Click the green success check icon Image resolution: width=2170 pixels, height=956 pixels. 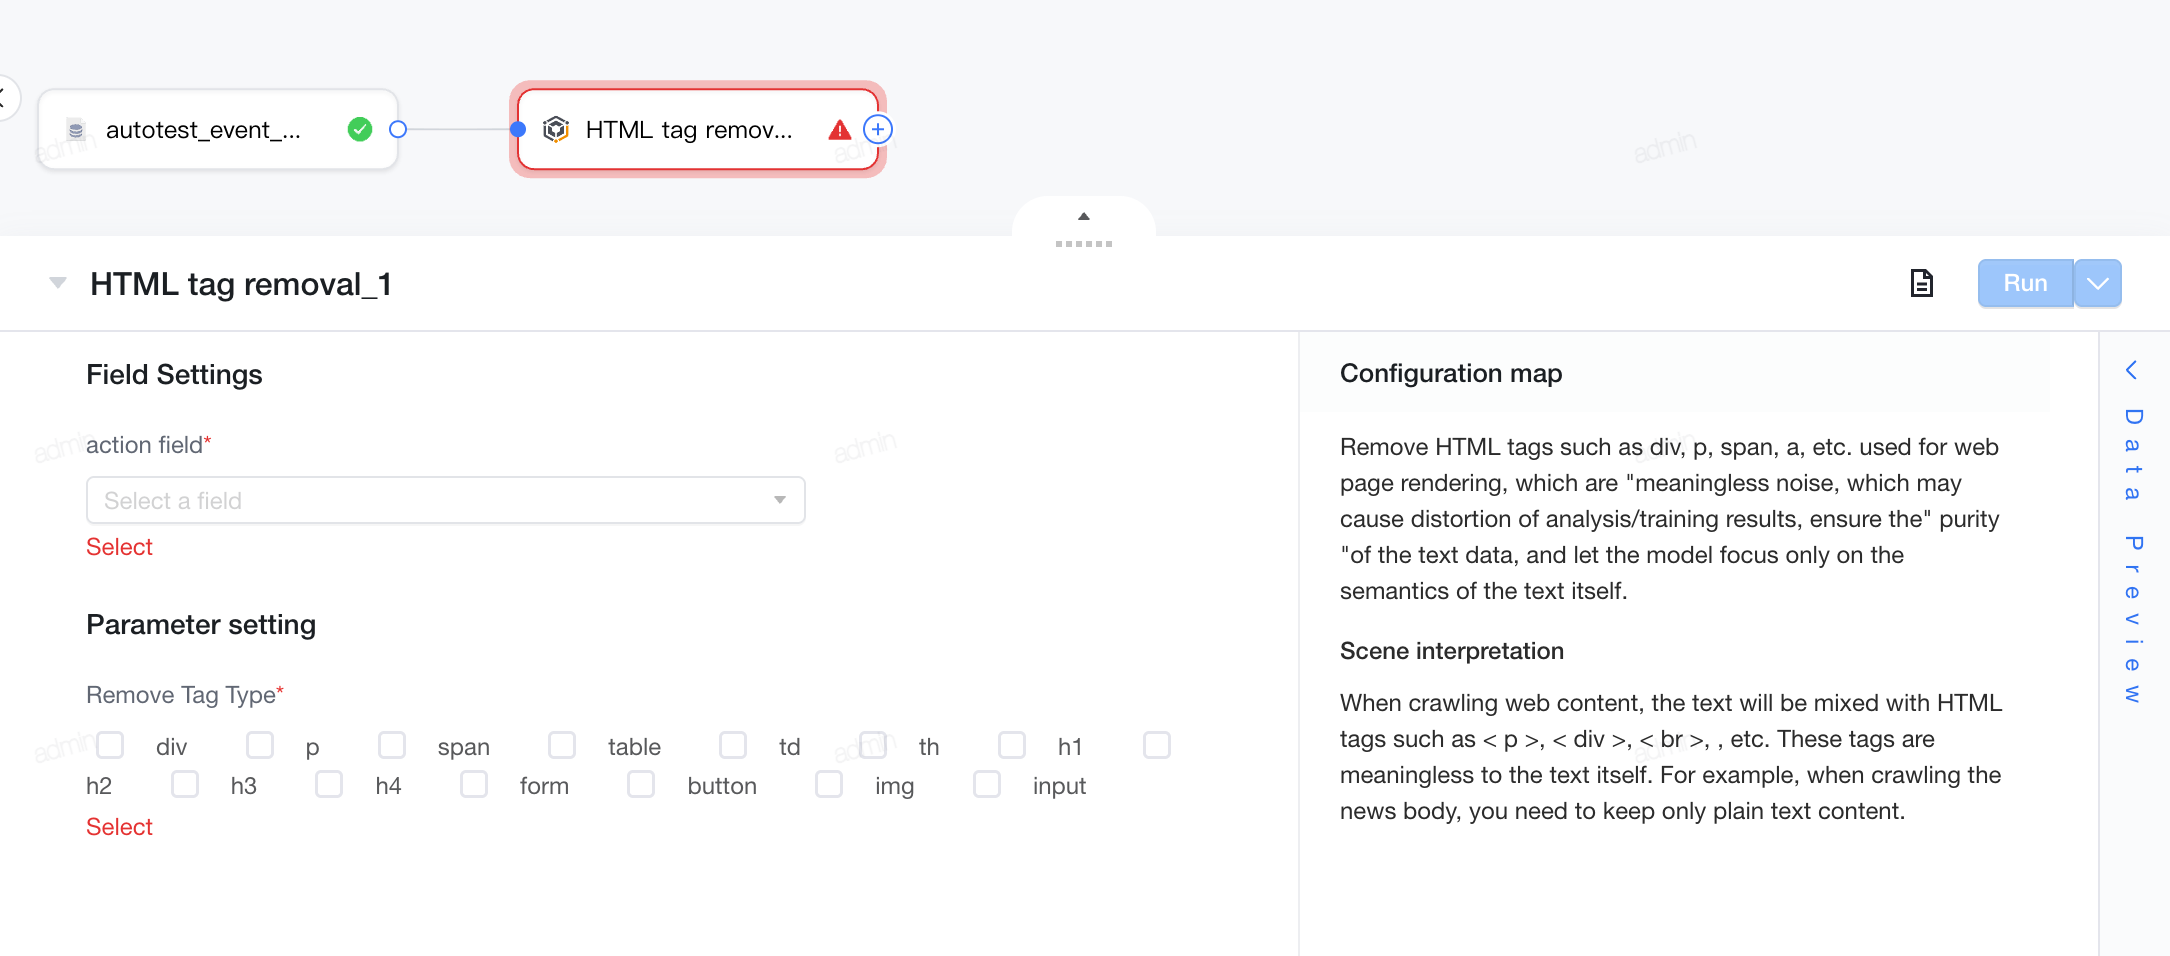(x=360, y=129)
